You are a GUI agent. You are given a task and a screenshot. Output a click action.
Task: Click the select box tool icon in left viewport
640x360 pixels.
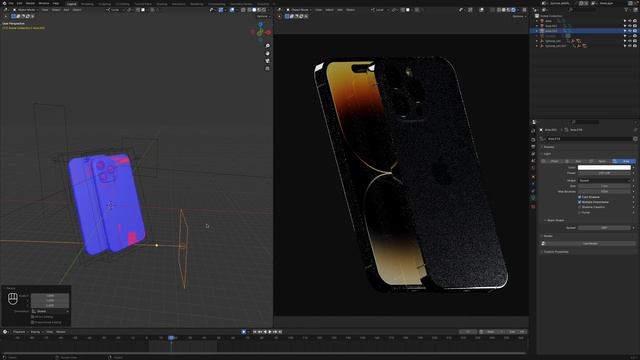[13, 16]
